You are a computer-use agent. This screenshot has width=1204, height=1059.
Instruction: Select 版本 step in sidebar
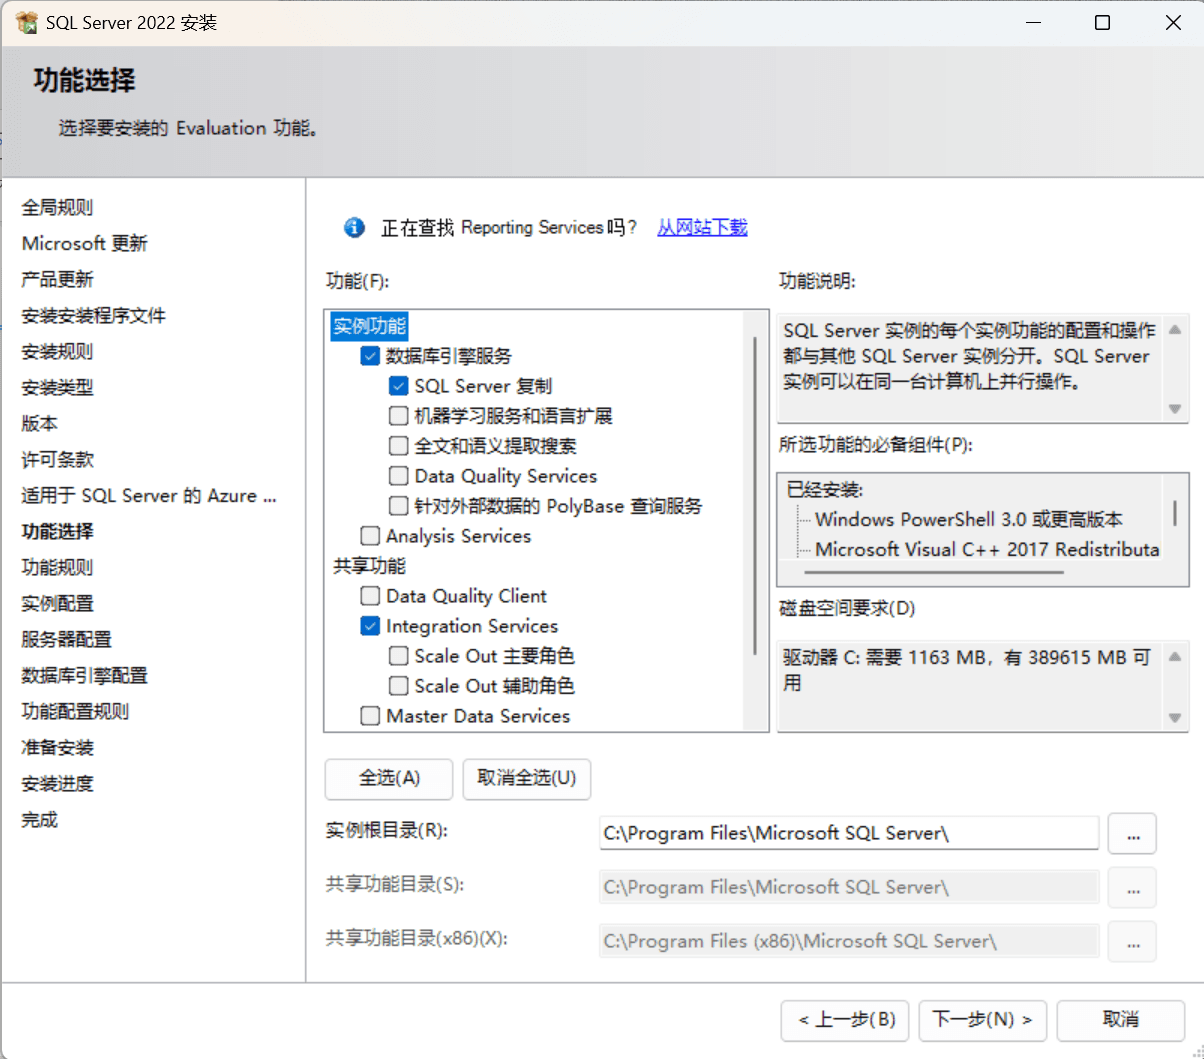[x=40, y=424]
